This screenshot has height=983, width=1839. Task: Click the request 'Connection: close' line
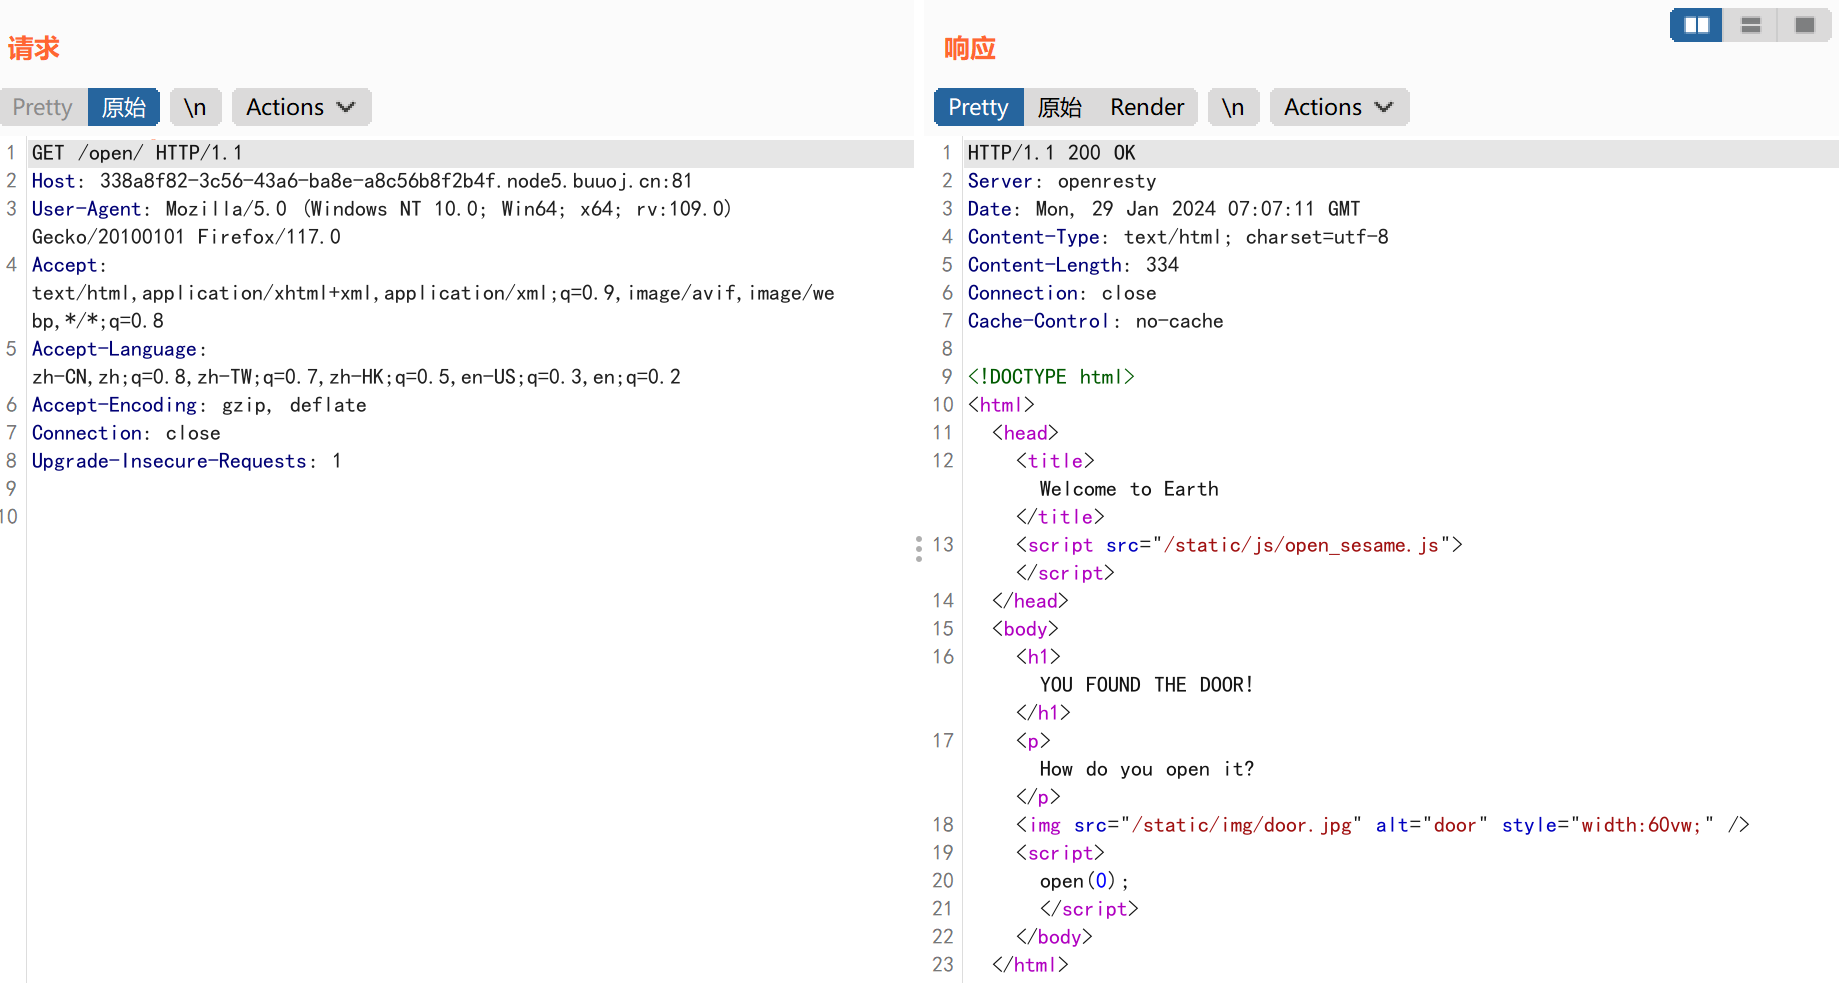click(x=126, y=433)
